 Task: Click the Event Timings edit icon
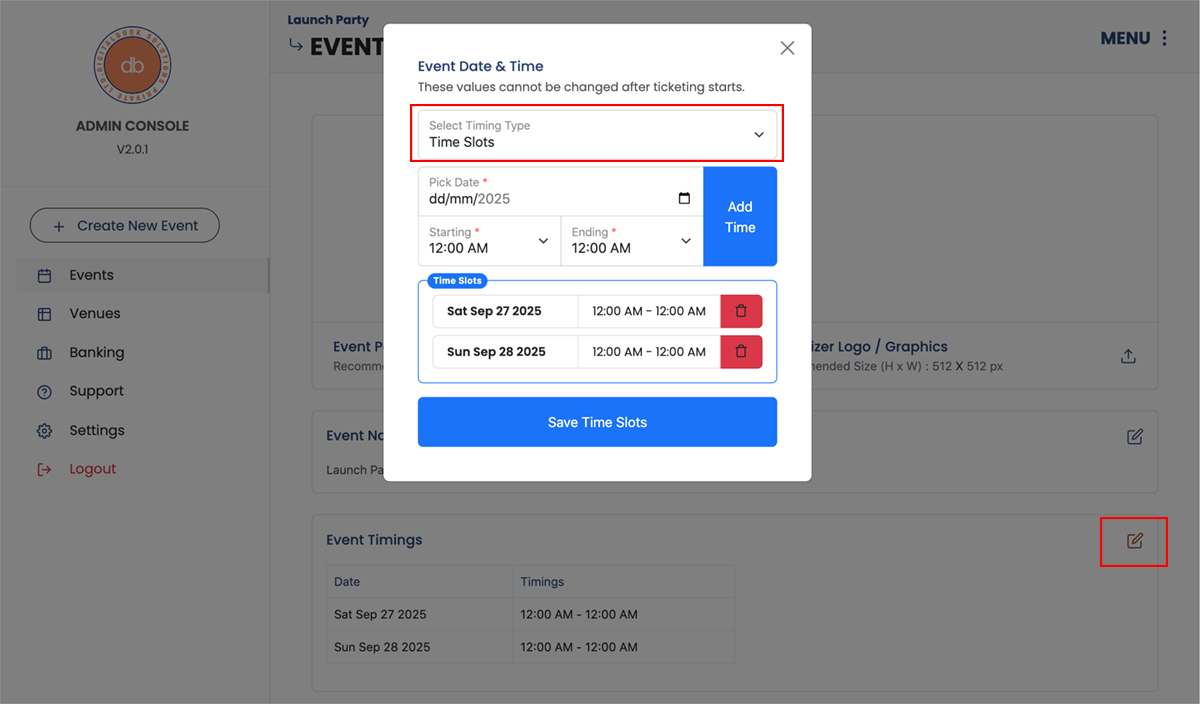[1134, 541]
